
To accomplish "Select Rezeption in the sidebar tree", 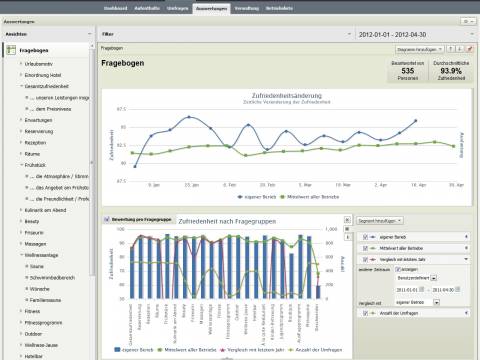I will pyautogui.click(x=35, y=143).
